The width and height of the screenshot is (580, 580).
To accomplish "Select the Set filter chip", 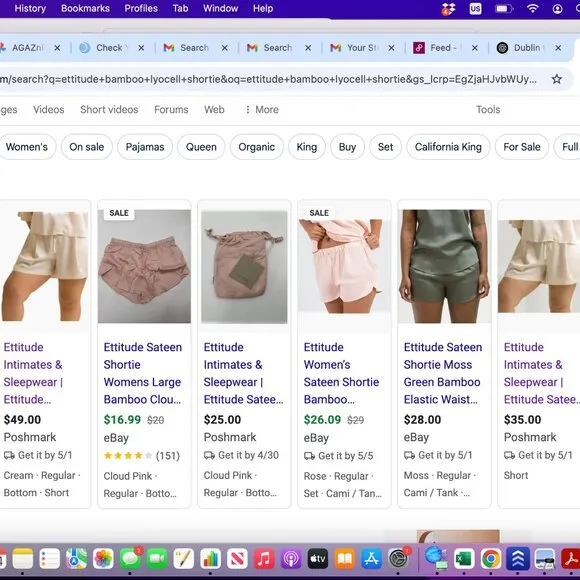I will point(385,147).
